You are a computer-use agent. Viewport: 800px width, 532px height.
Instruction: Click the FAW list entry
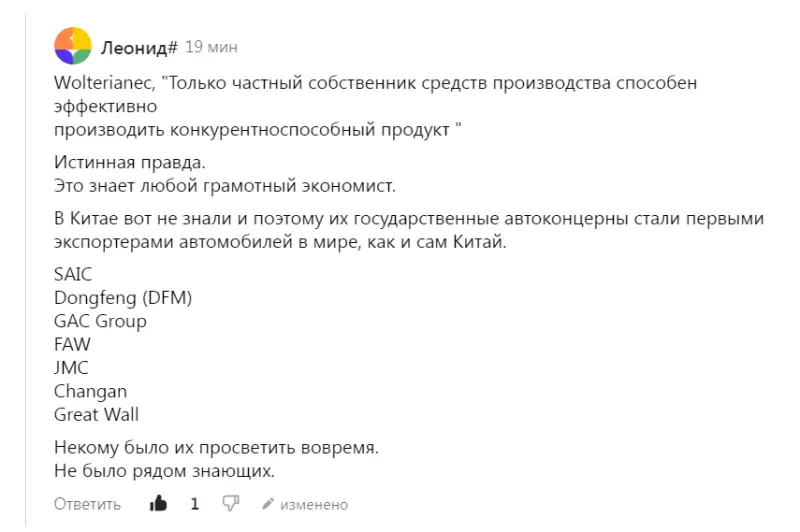[x=72, y=344]
